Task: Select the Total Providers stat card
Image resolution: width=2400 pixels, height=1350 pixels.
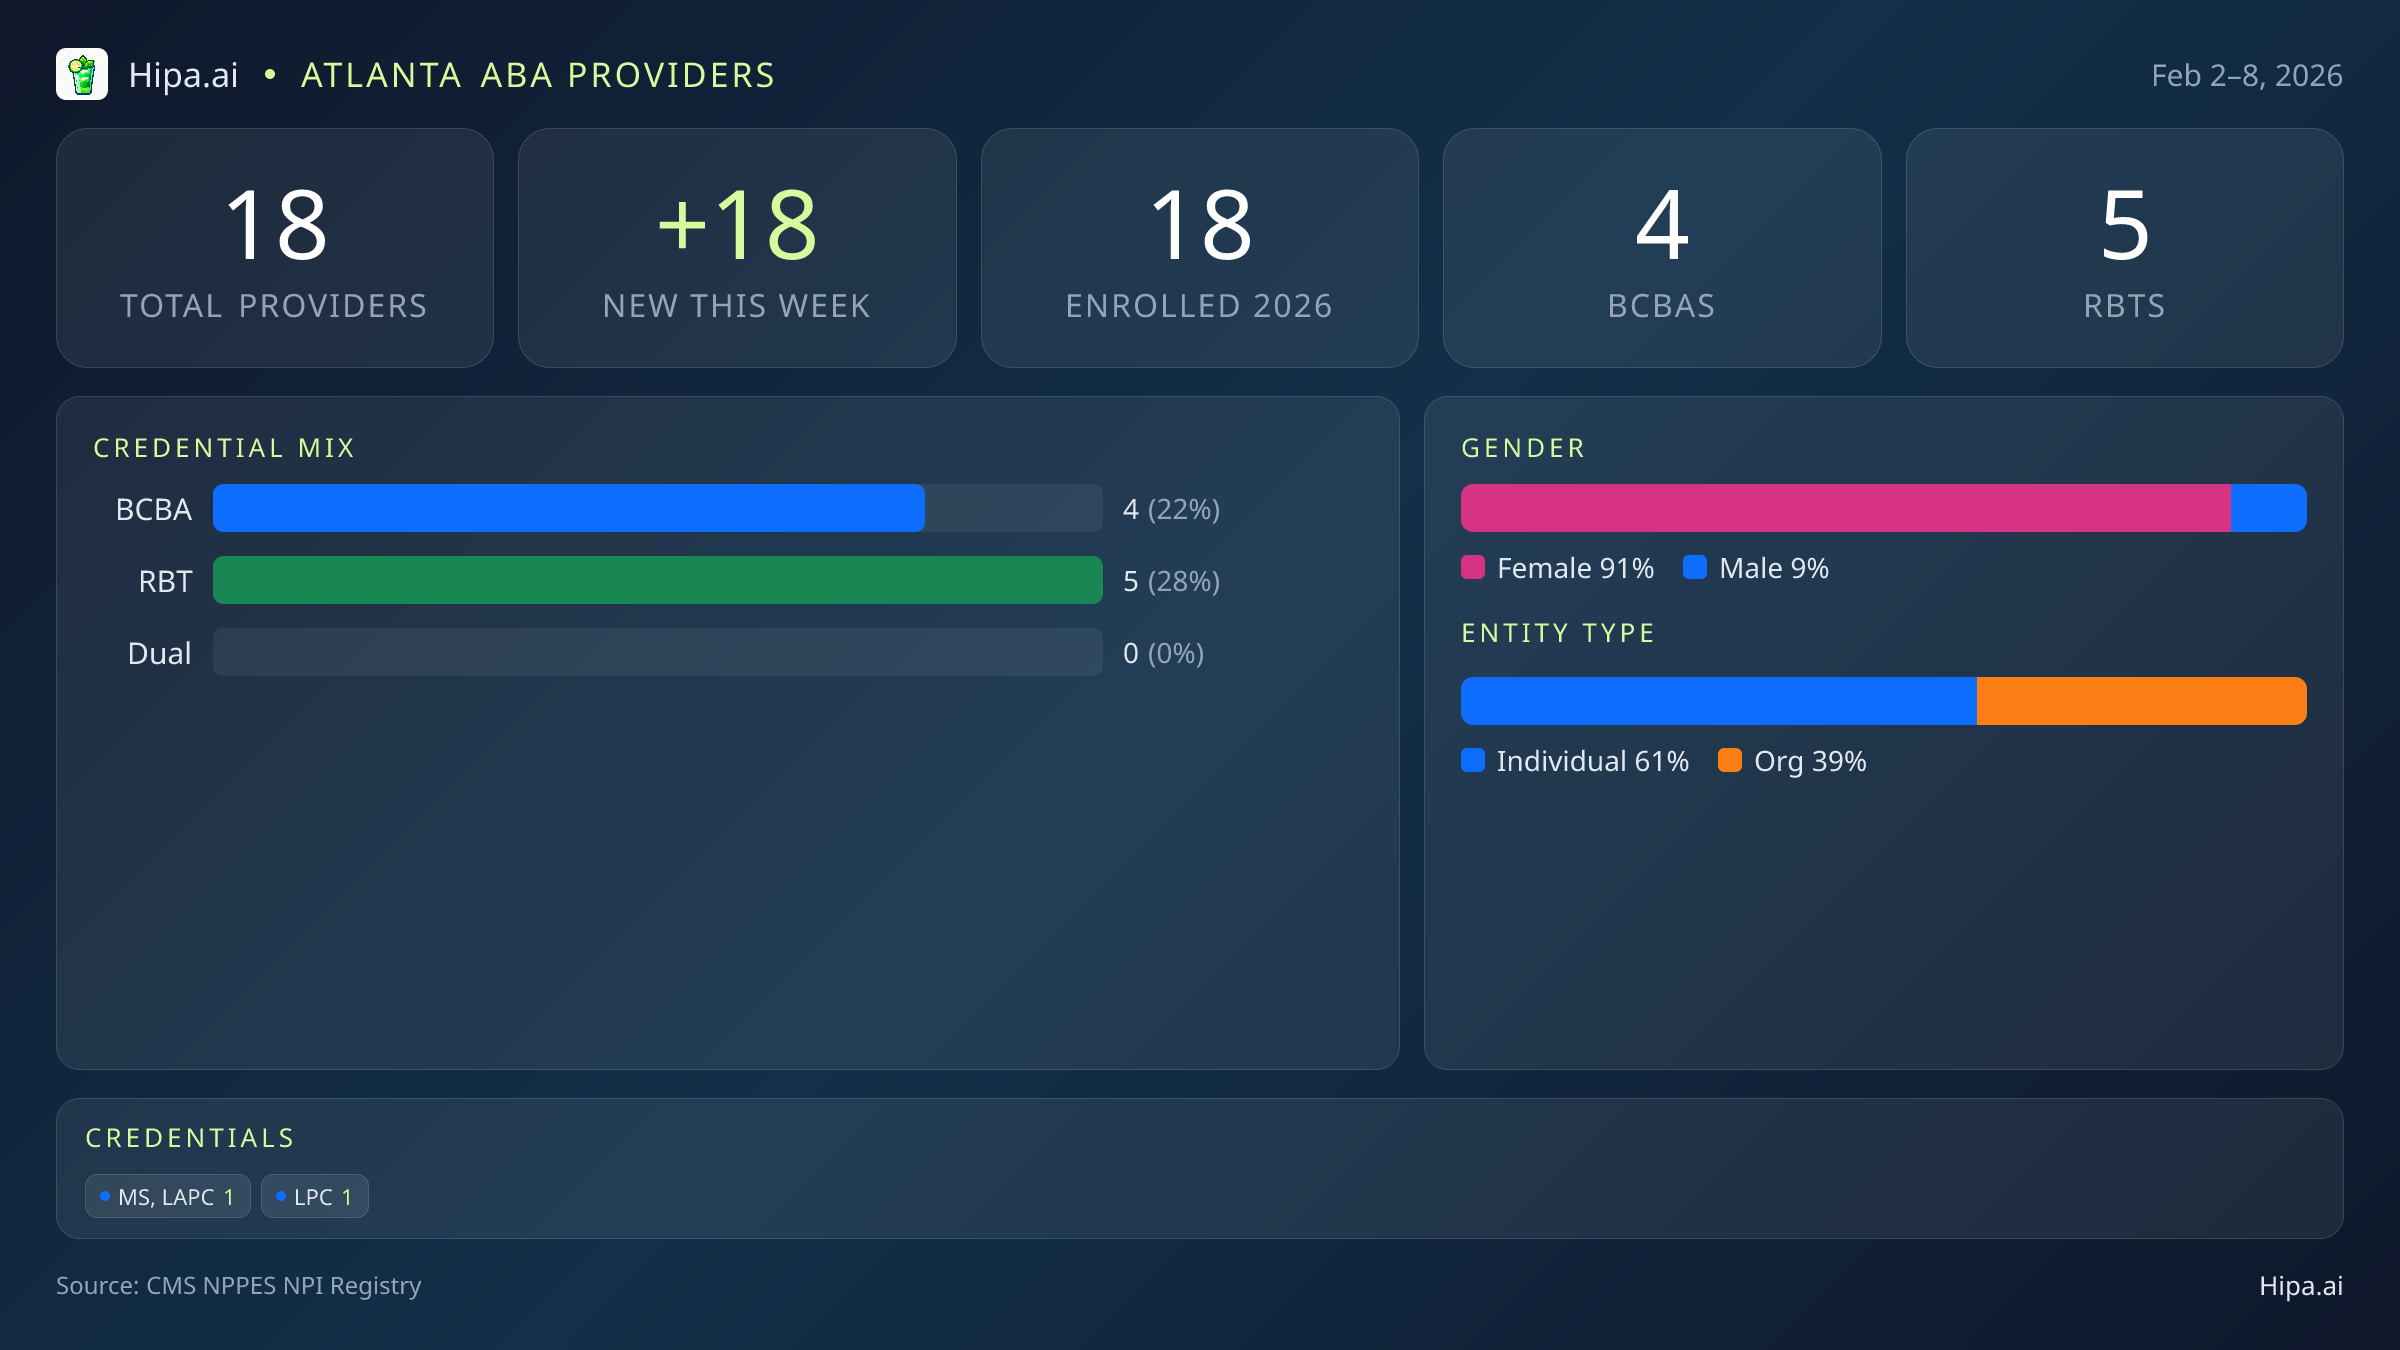Action: (275, 247)
